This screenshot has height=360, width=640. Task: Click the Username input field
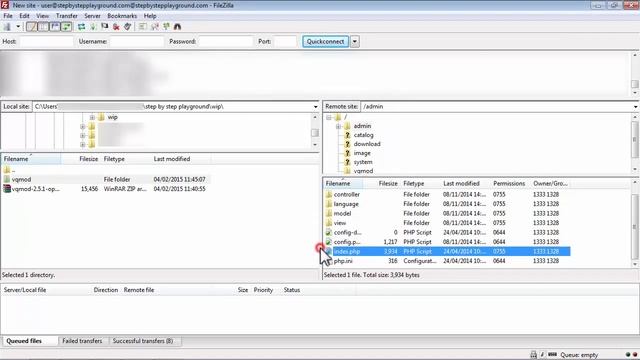[x=137, y=41]
